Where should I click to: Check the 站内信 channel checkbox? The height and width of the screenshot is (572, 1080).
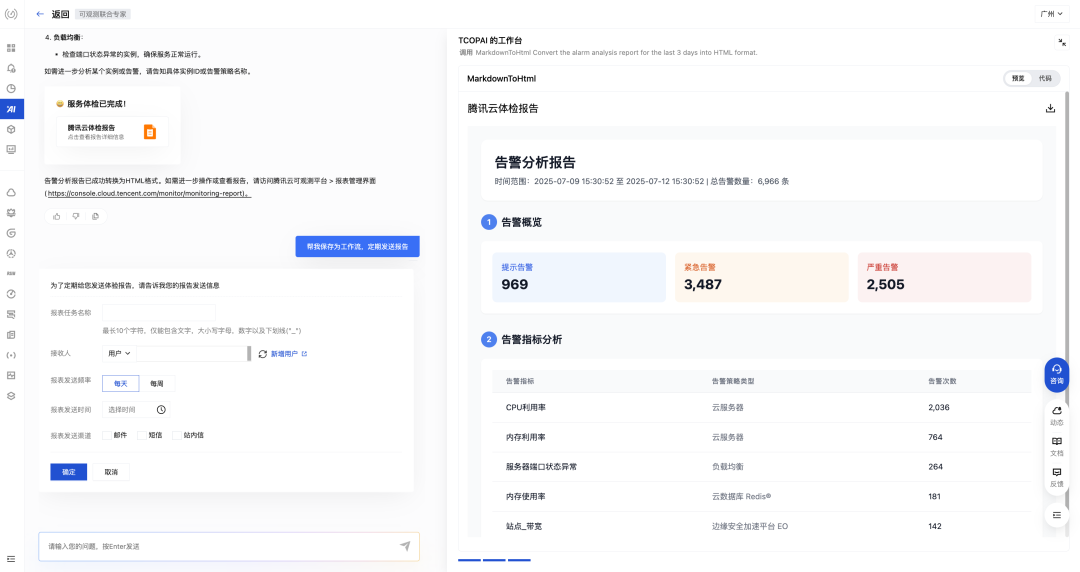click(x=177, y=436)
